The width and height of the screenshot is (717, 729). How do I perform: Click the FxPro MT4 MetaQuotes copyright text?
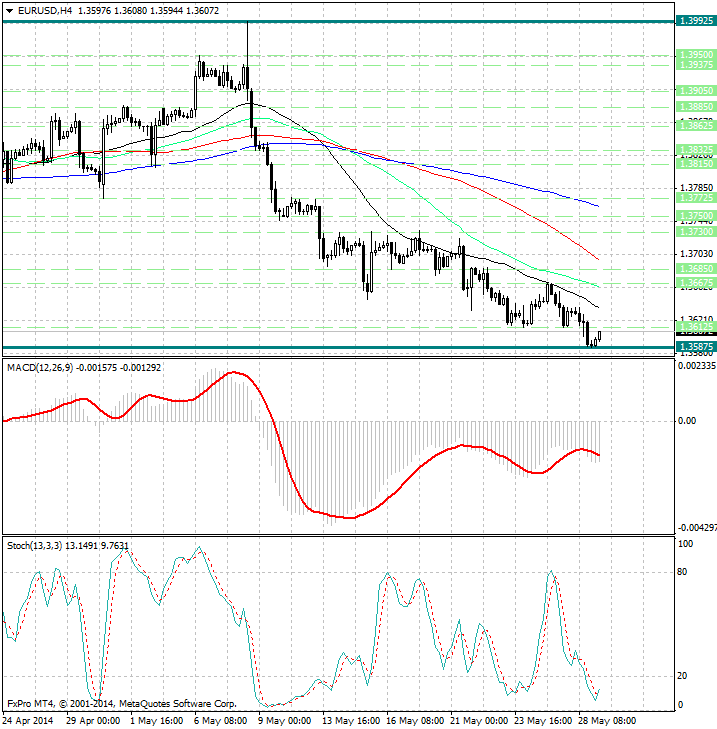tap(122, 704)
